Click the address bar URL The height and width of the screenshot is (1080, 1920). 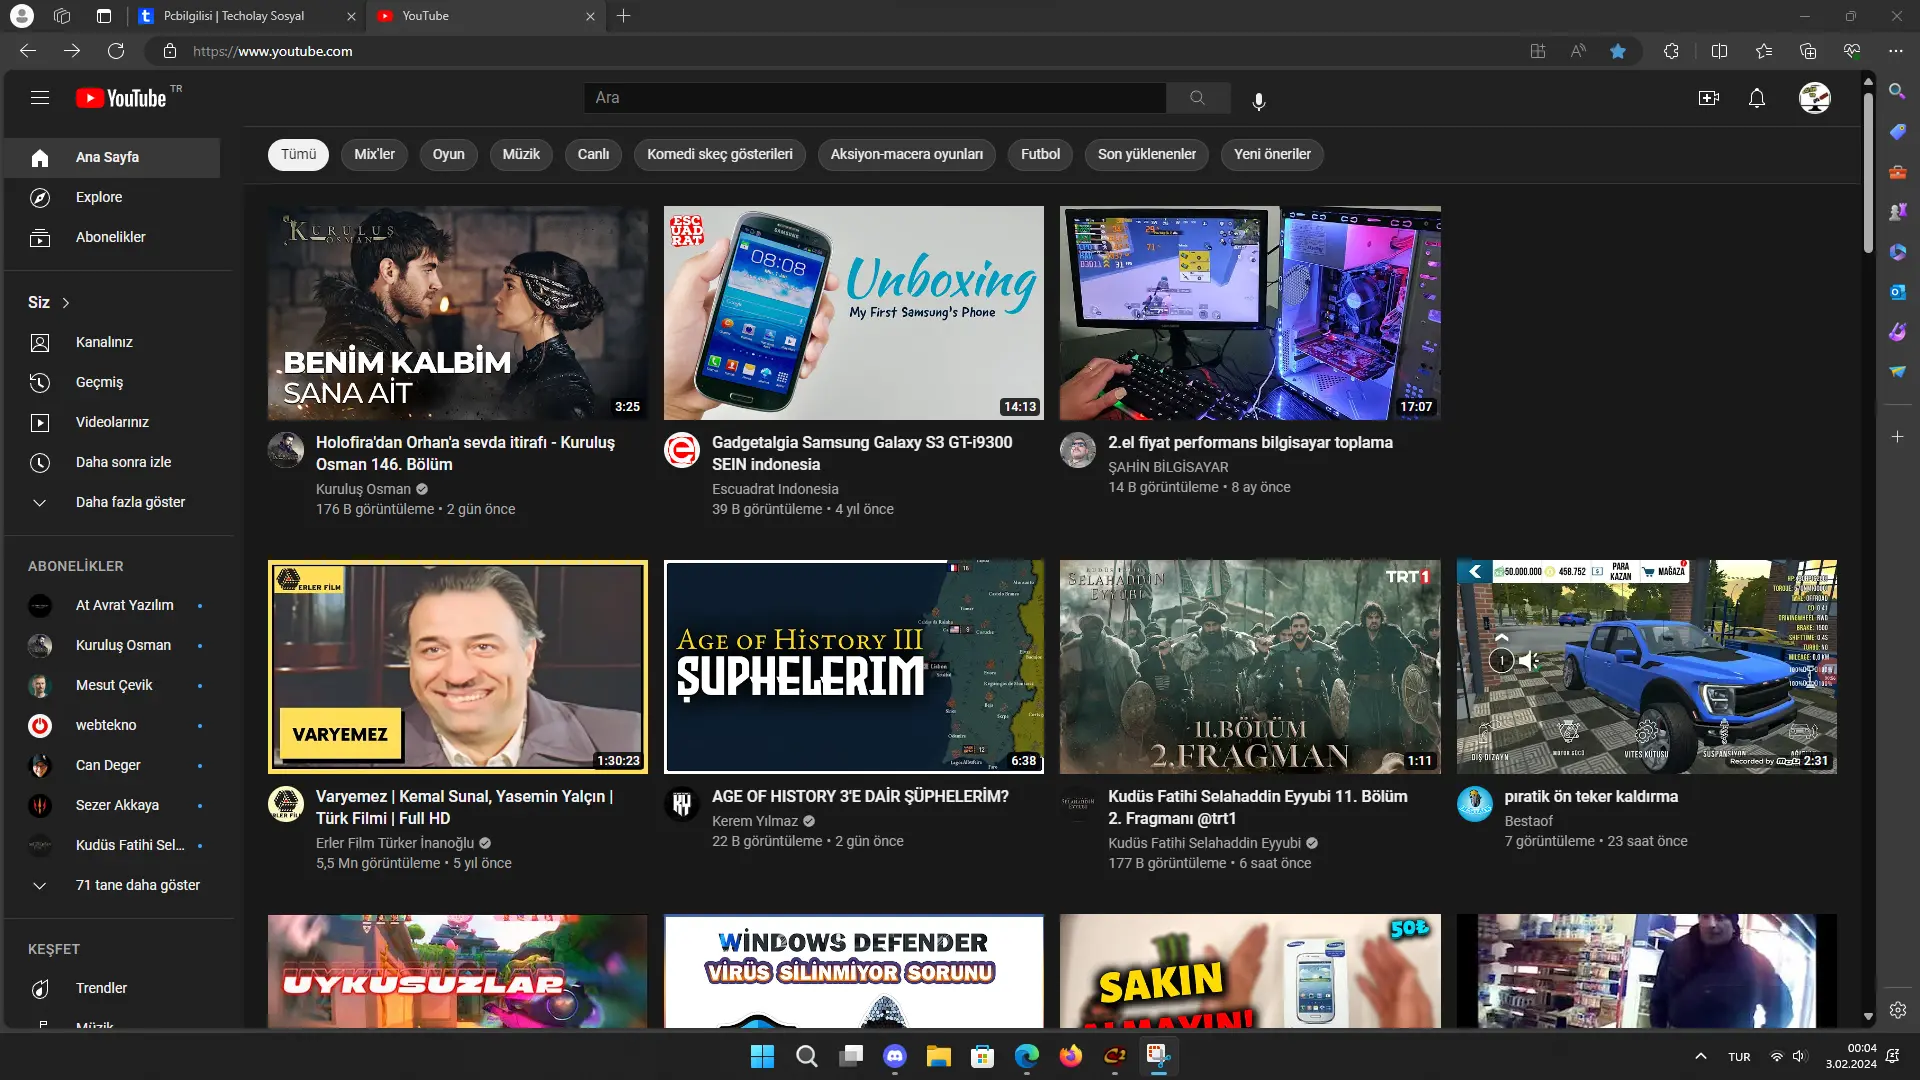[x=272, y=51]
